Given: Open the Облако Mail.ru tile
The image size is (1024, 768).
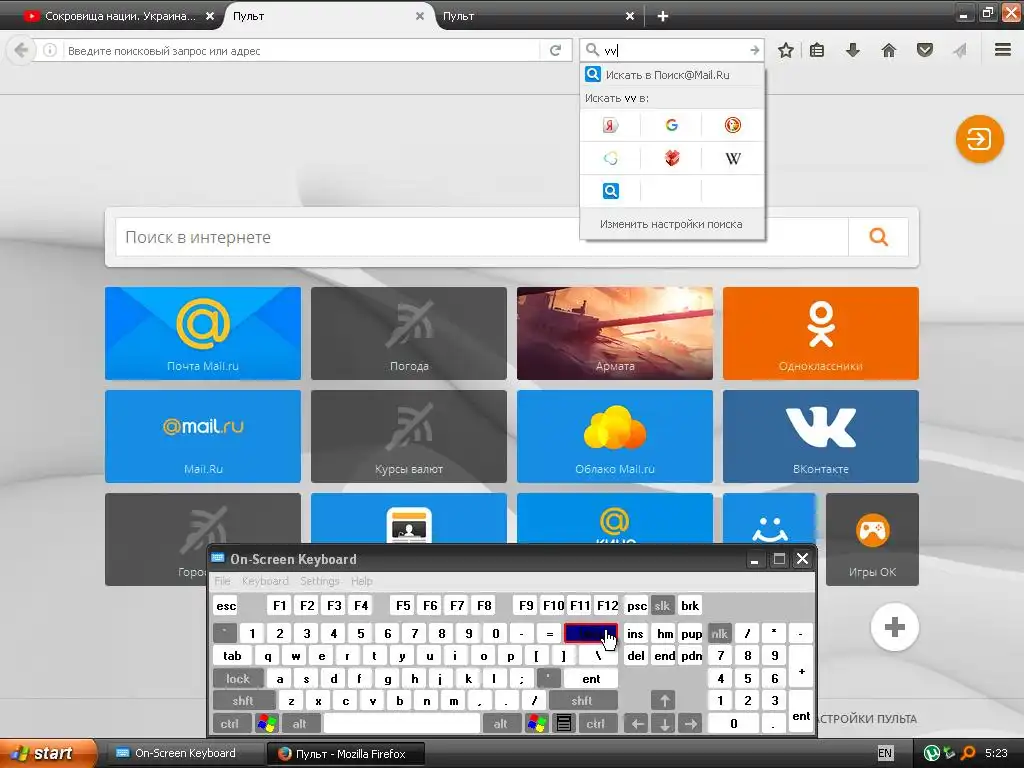Looking at the screenshot, I should [x=615, y=436].
